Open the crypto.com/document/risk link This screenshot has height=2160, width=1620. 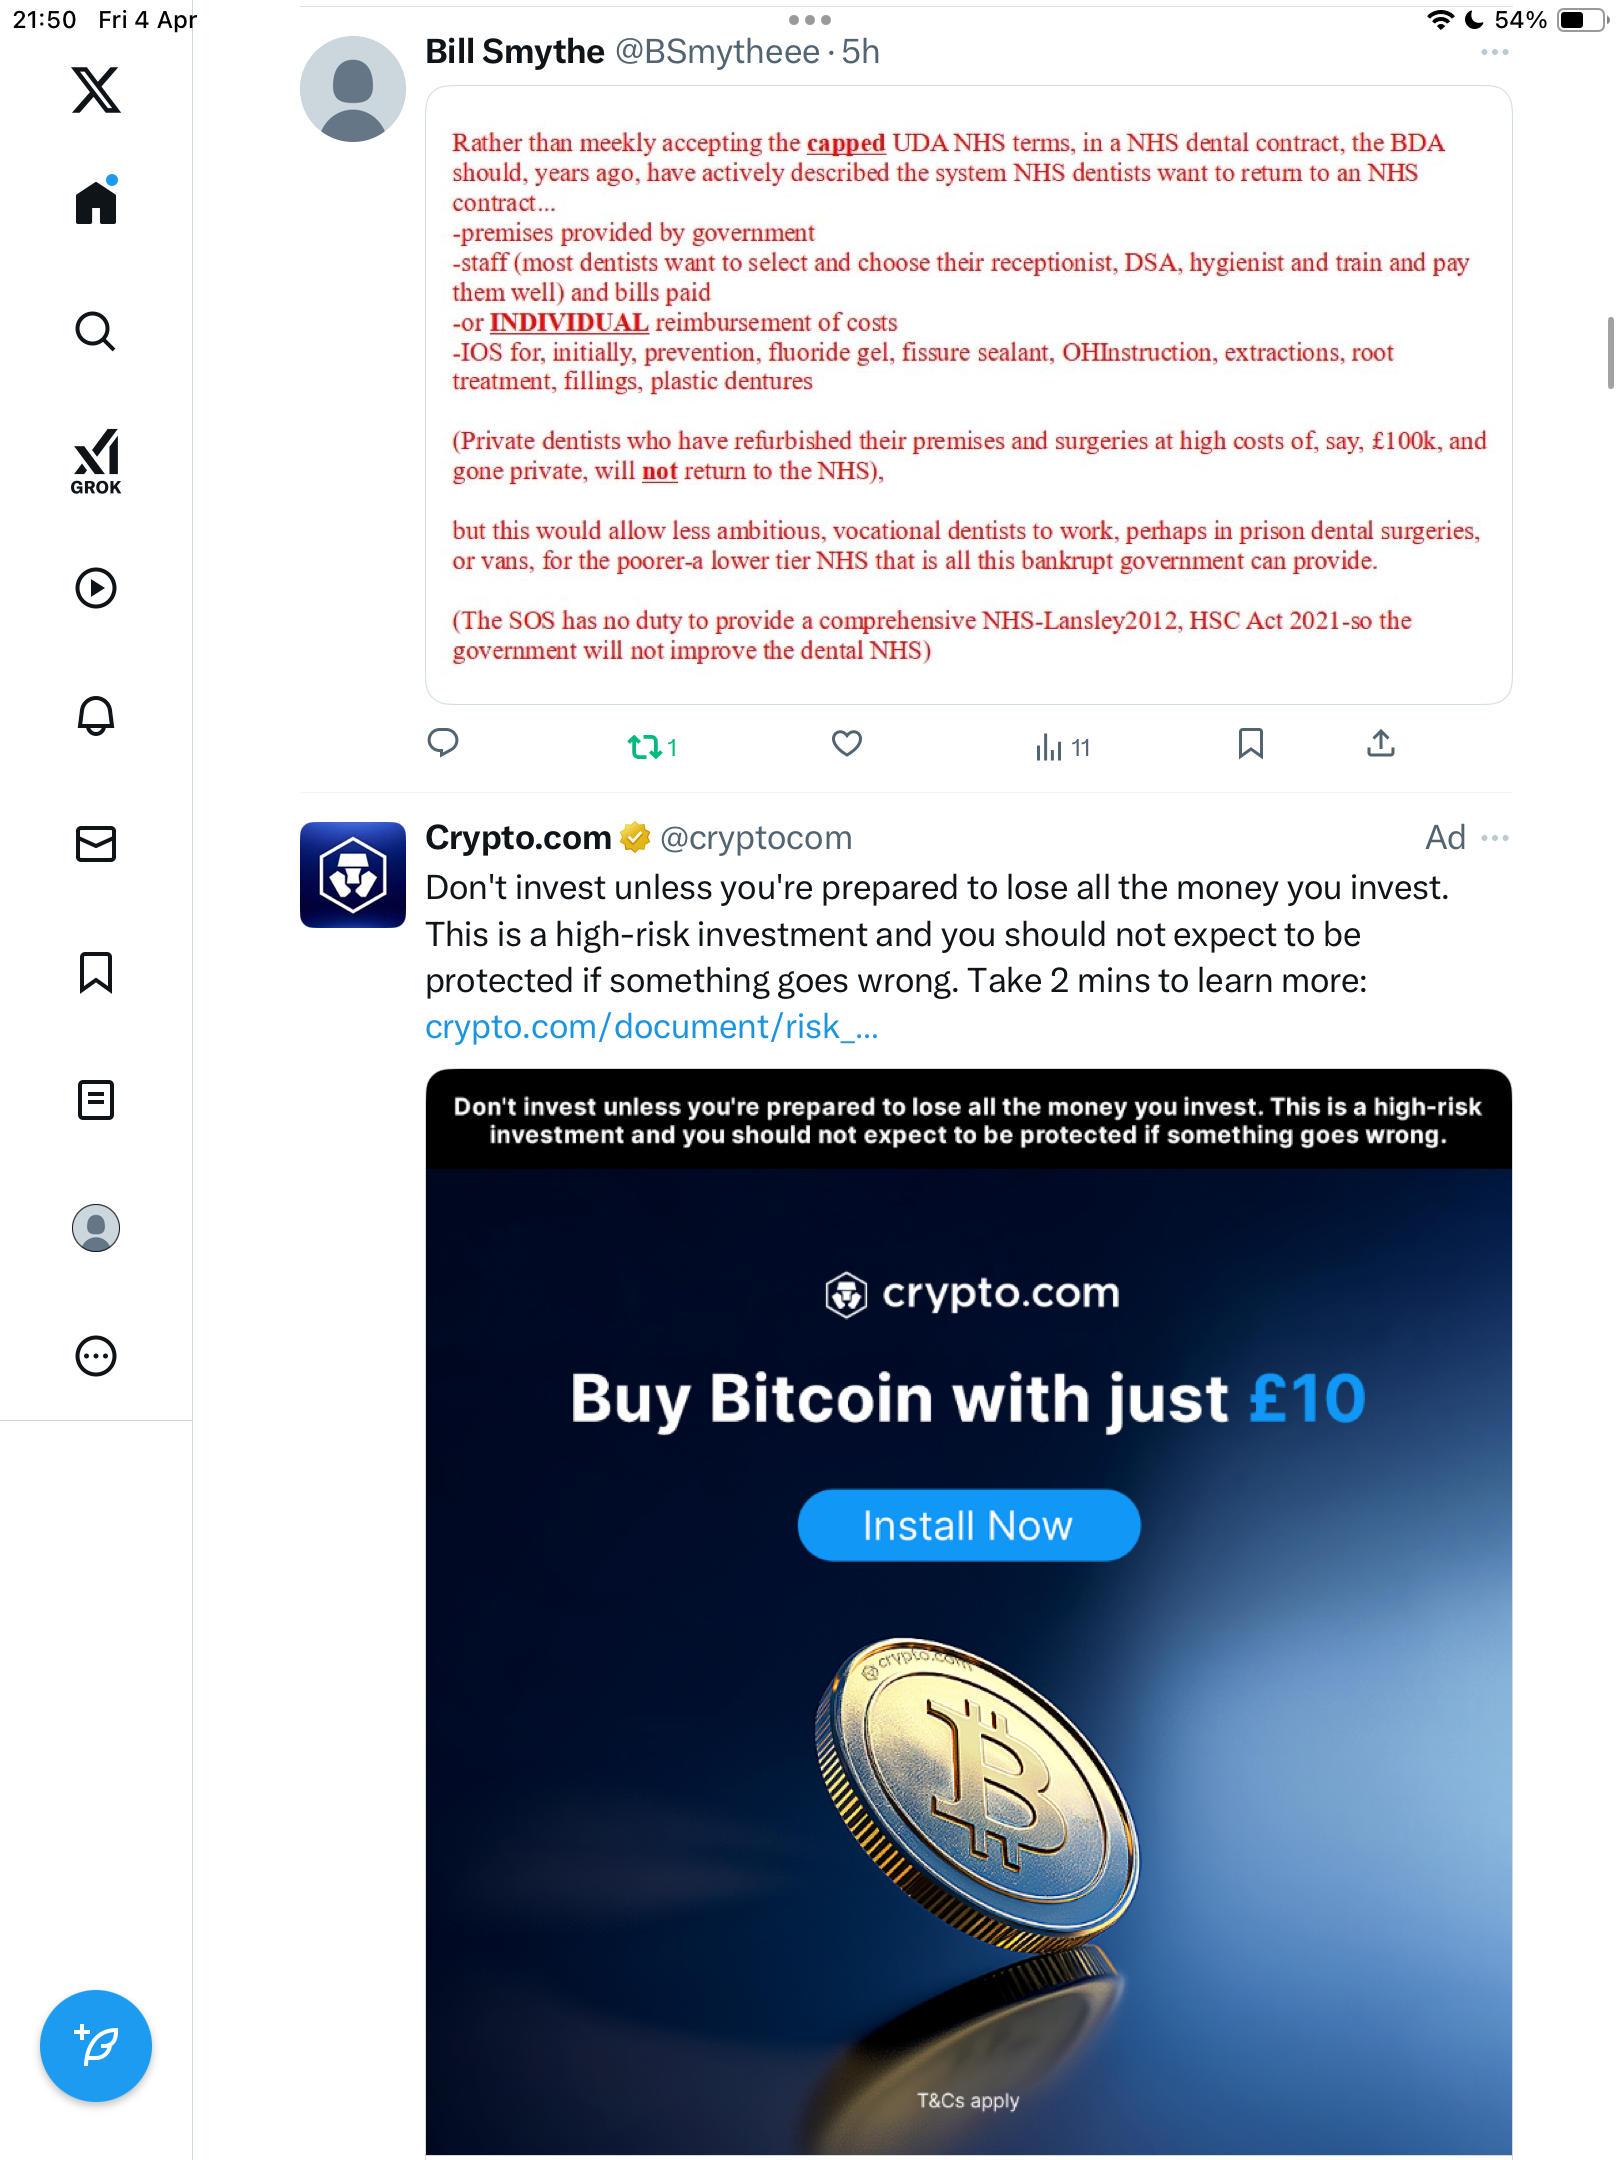pos(652,1027)
